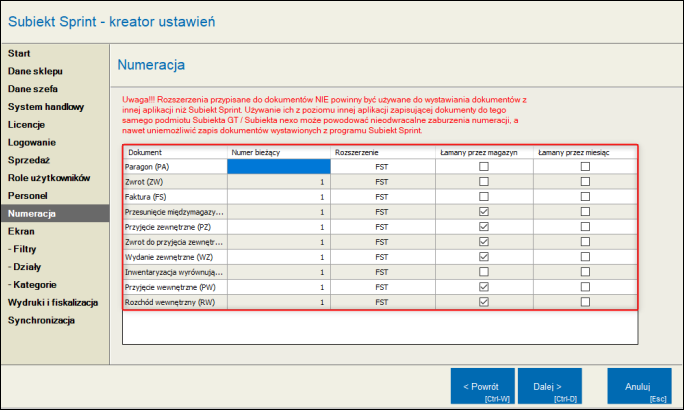Uncheck Łamany przez magazyn for Przyjęcie wewnętrzne (PW)
Screen dimensions: 684x410
point(484,287)
